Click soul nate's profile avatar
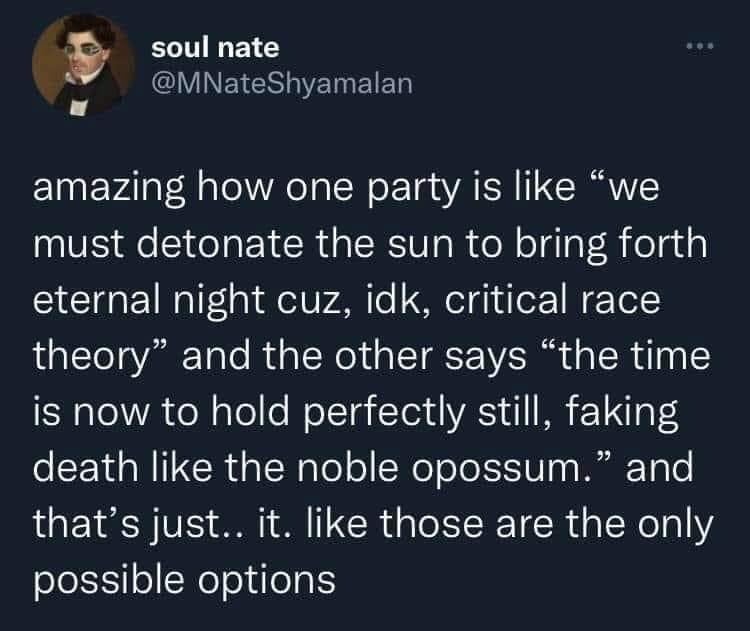 pos(75,69)
